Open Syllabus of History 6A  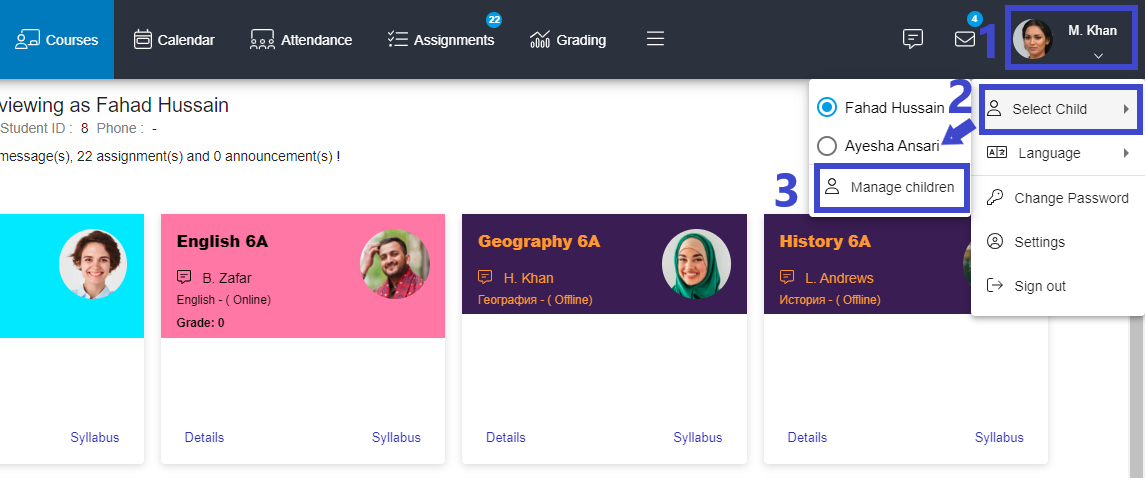(999, 438)
